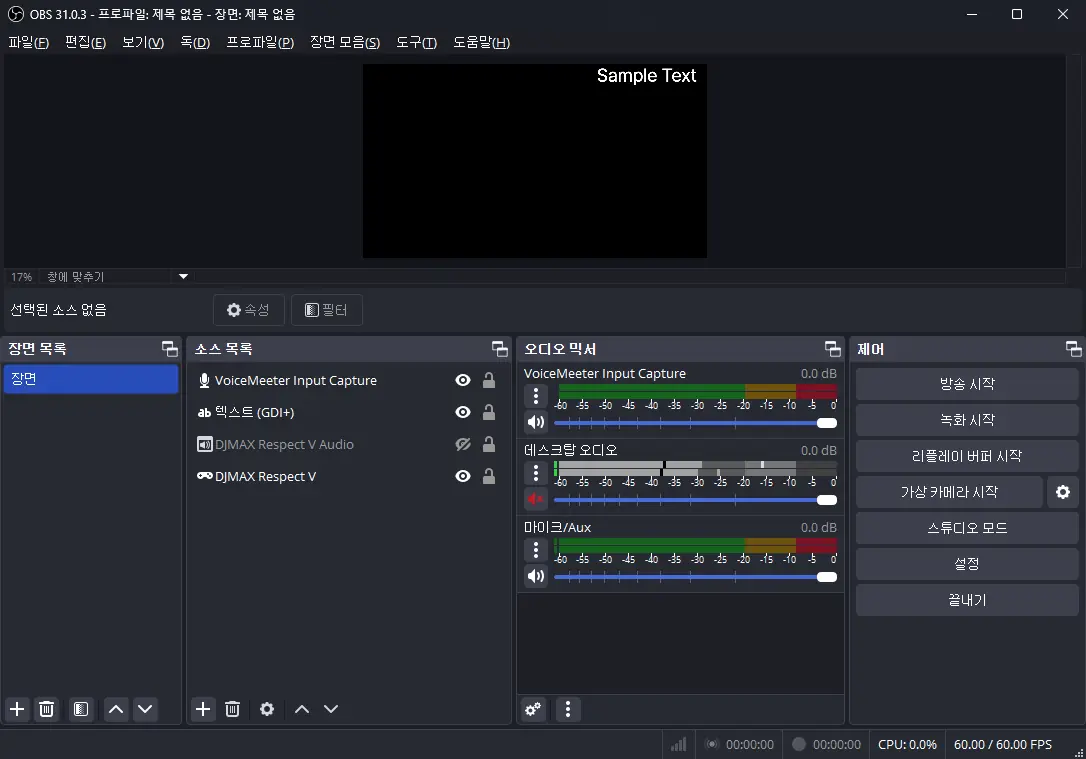Open source 속성 properties button

click(249, 310)
